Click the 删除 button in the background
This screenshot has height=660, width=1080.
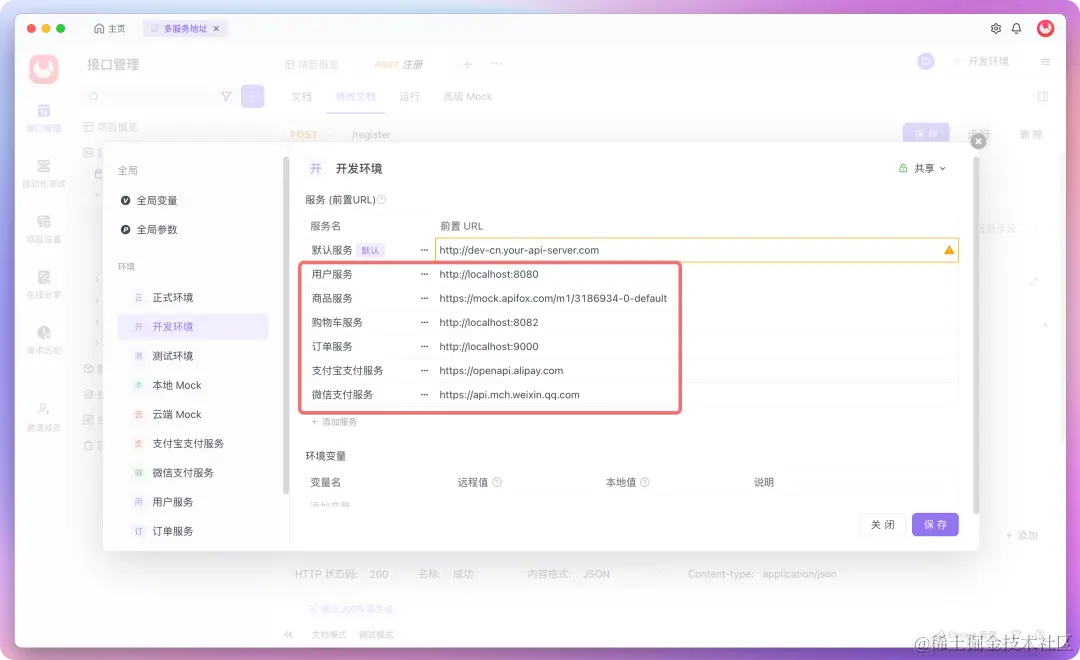[x=1031, y=134]
